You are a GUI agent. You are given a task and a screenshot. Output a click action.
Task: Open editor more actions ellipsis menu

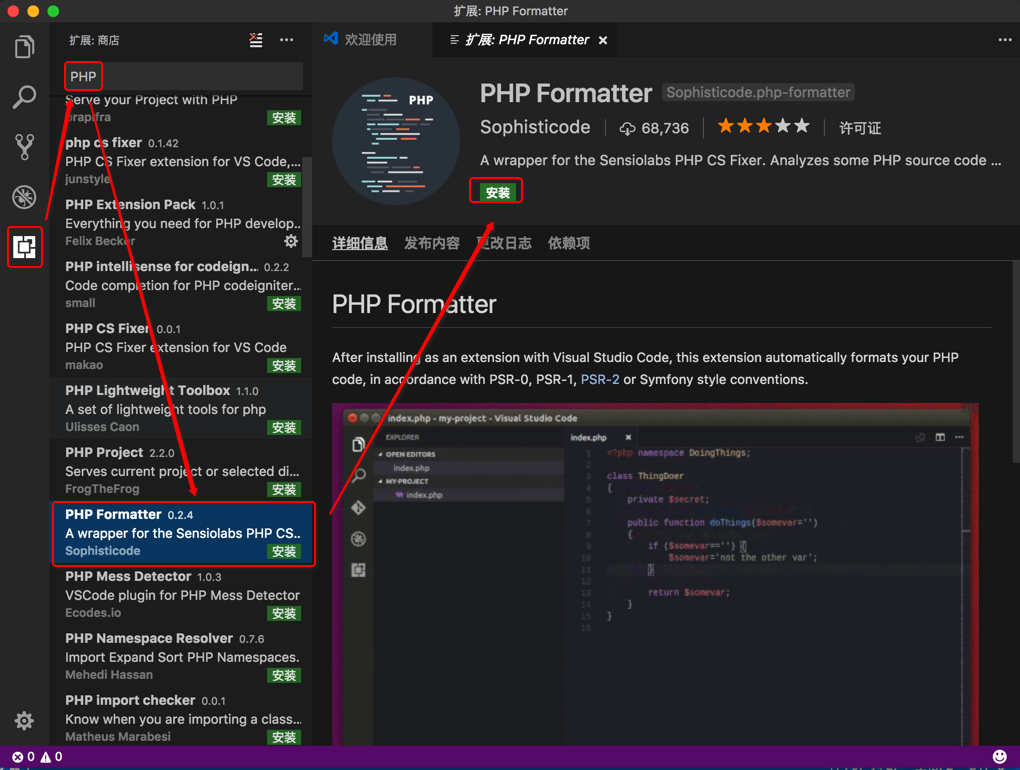1004,40
